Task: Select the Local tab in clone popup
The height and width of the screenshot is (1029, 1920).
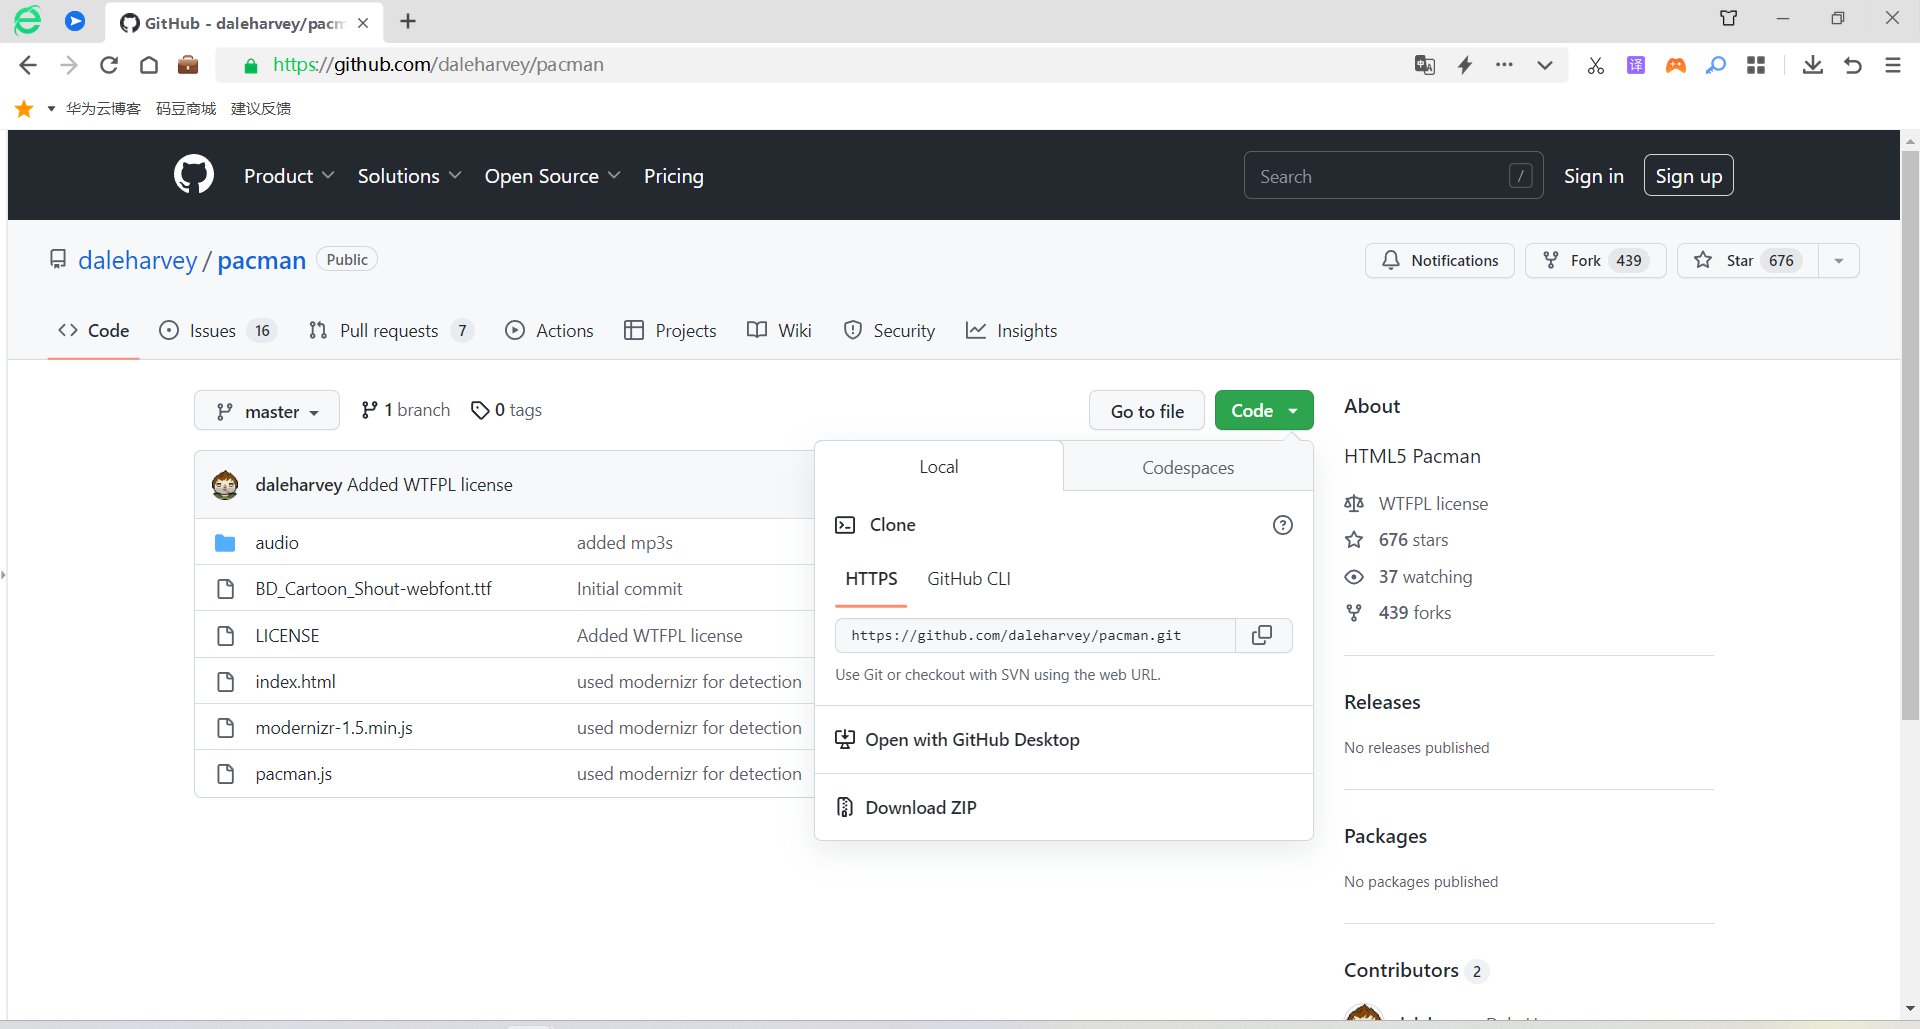Action: [x=939, y=467]
